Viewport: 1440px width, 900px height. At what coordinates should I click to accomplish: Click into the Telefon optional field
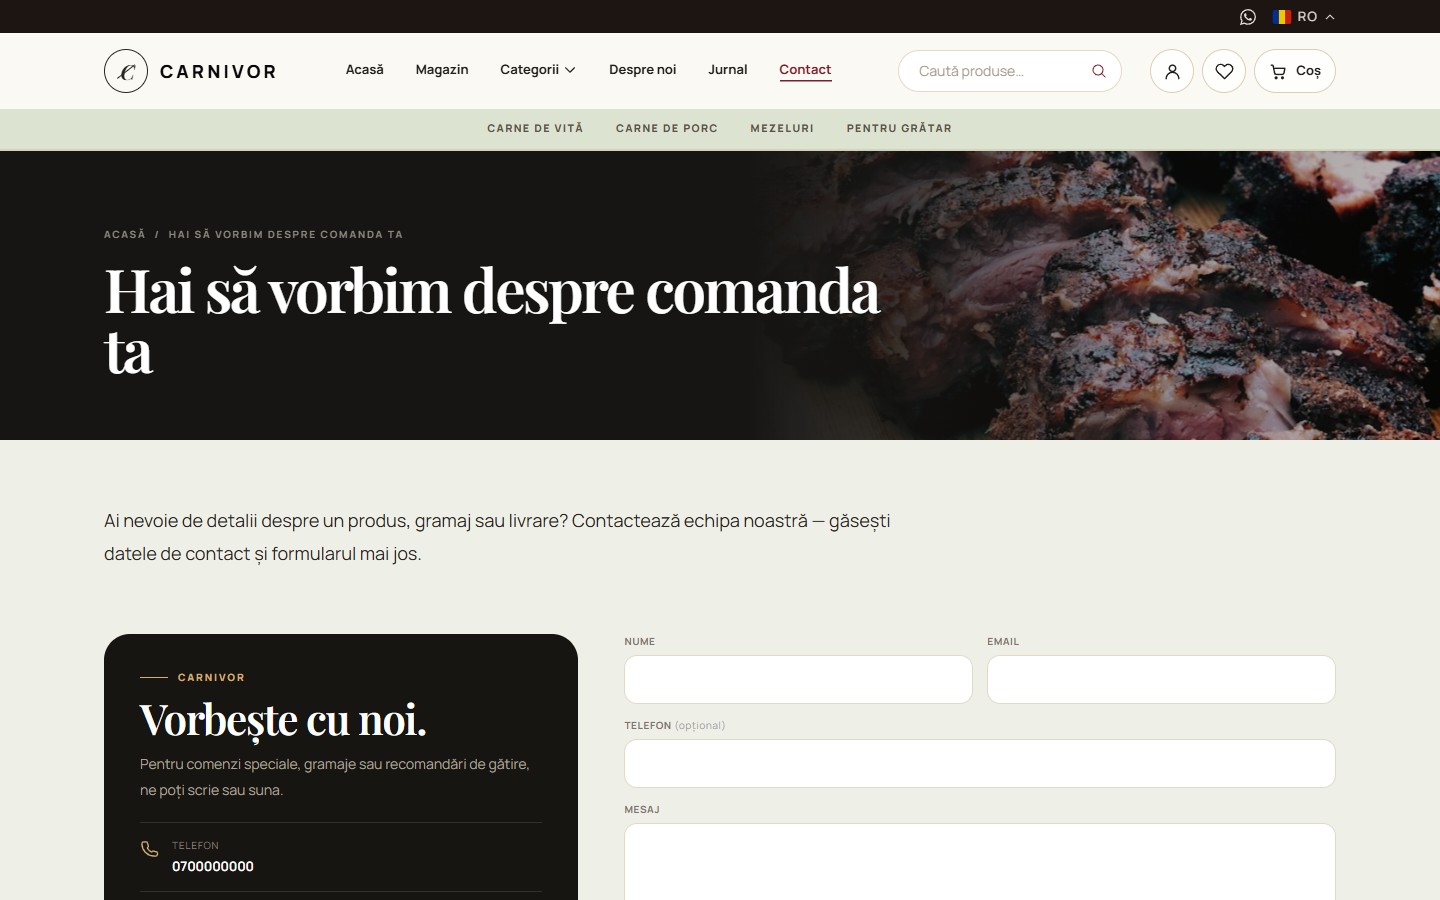(x=980, y=763)
